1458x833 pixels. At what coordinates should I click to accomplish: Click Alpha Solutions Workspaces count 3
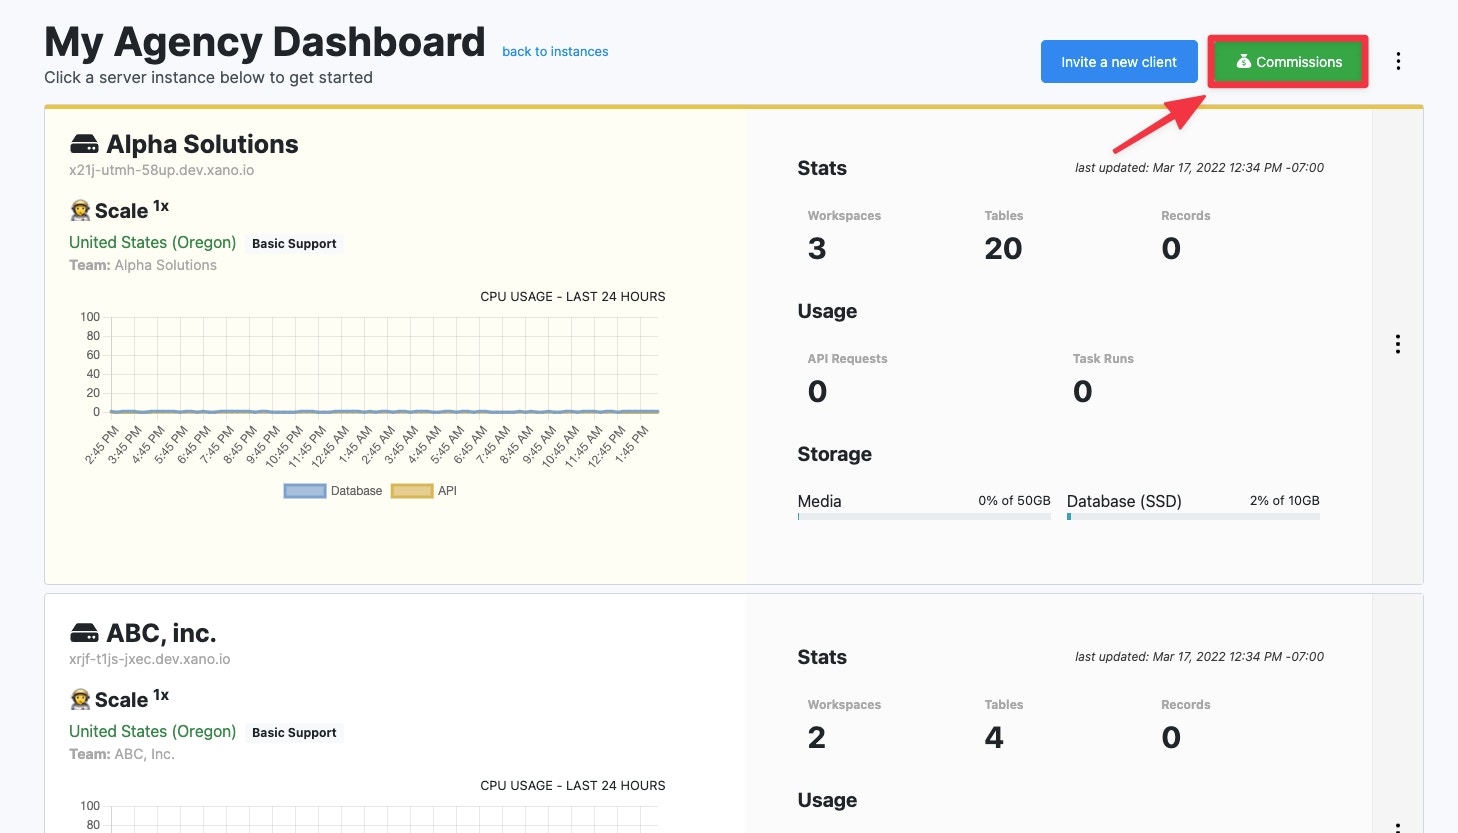pyautogui.click(x=817, y=249)
